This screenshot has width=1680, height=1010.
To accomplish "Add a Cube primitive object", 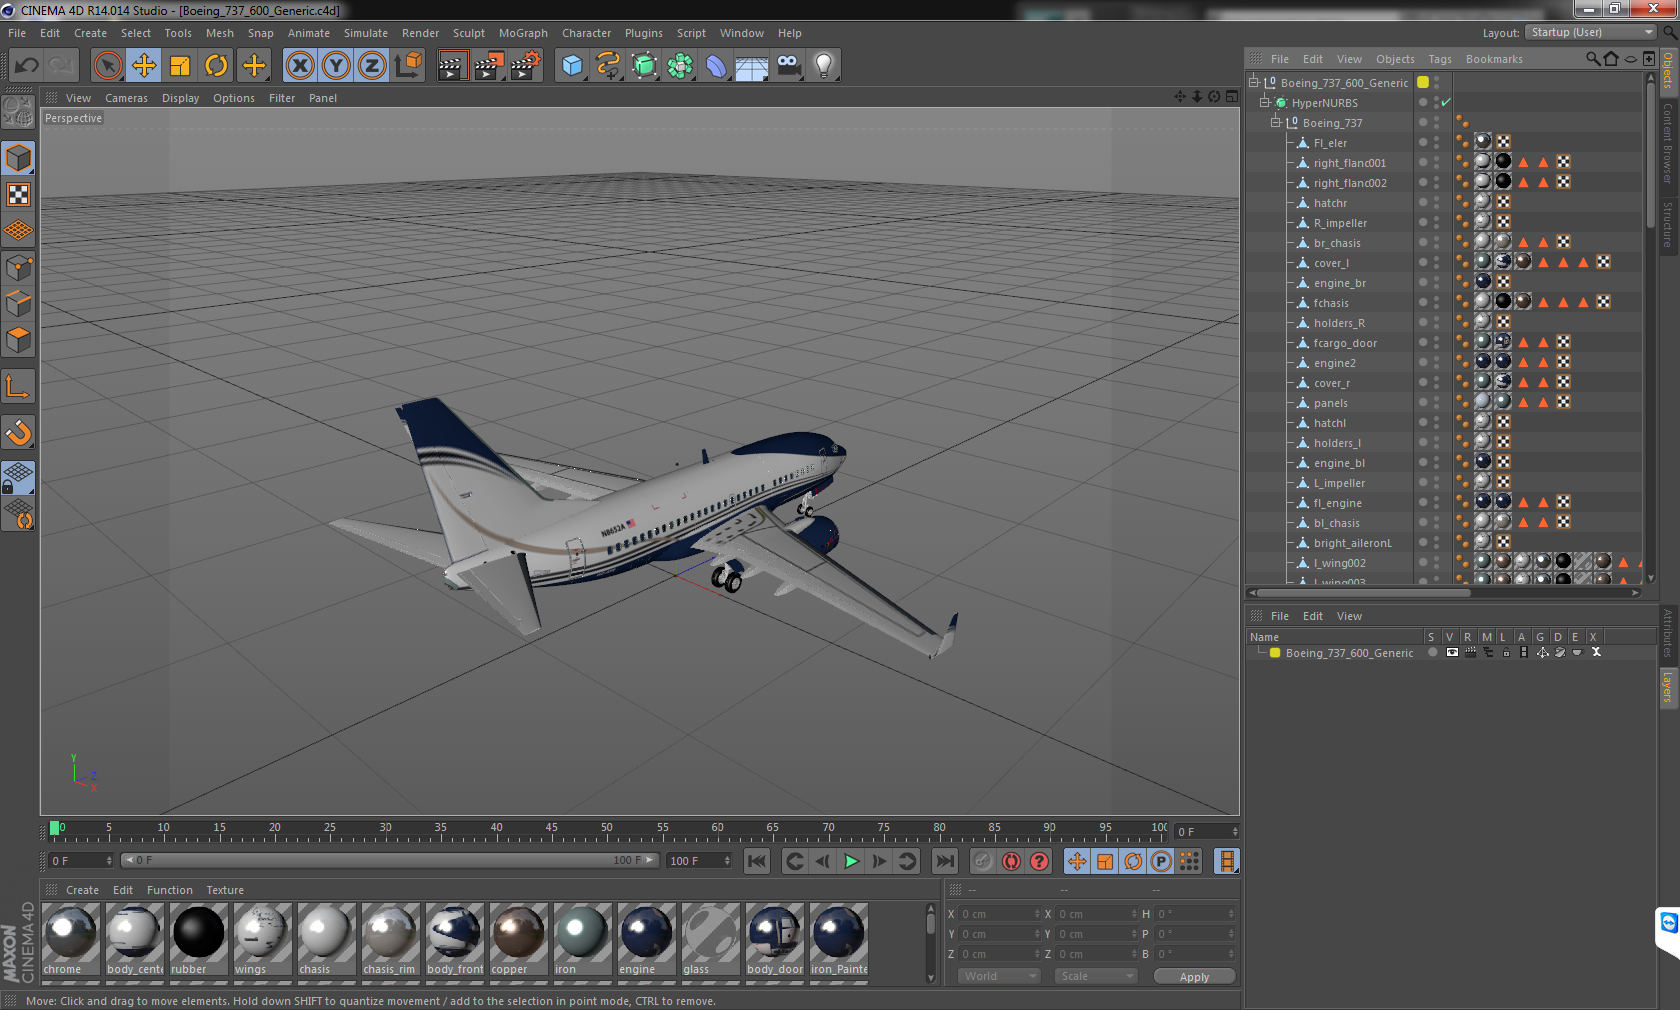I will (572, 66).
